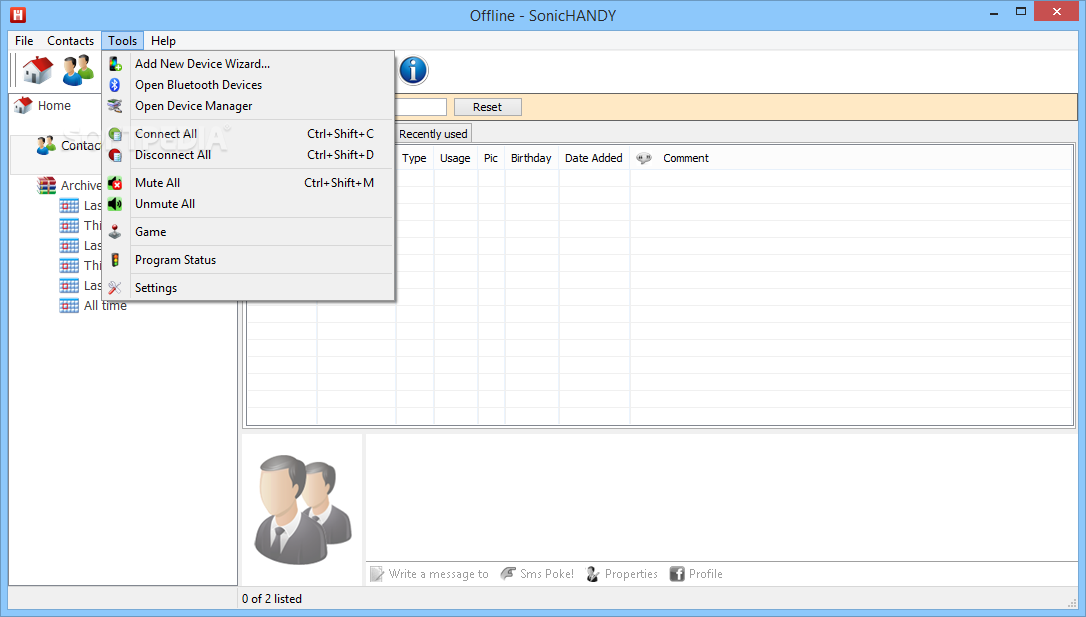The height and width of the screenshot is (617, 1086).
Task: Click the All time calendar icon
Action: coord(69,305)
